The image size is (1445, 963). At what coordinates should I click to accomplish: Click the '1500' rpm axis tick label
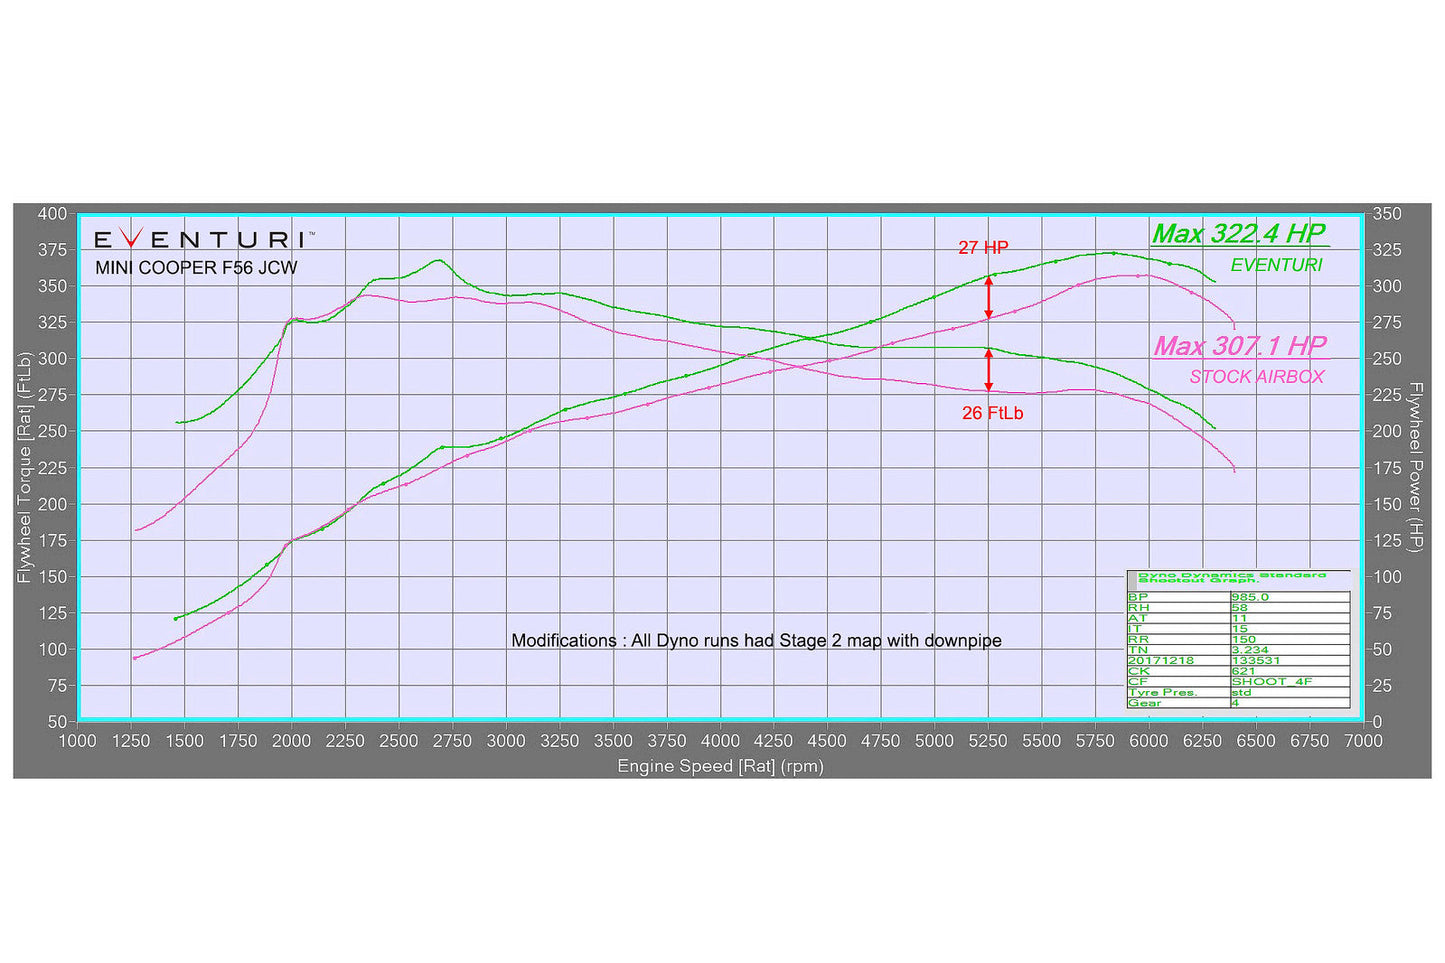pos(185,741)
